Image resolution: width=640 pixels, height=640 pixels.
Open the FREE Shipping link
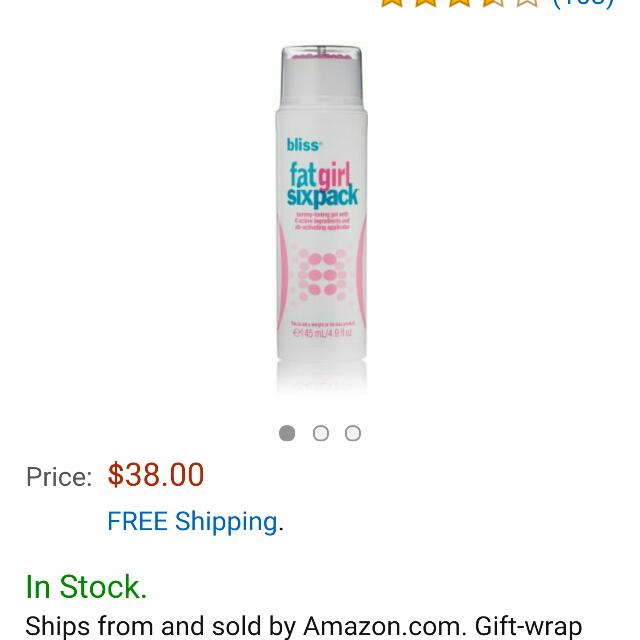point(193,522)
